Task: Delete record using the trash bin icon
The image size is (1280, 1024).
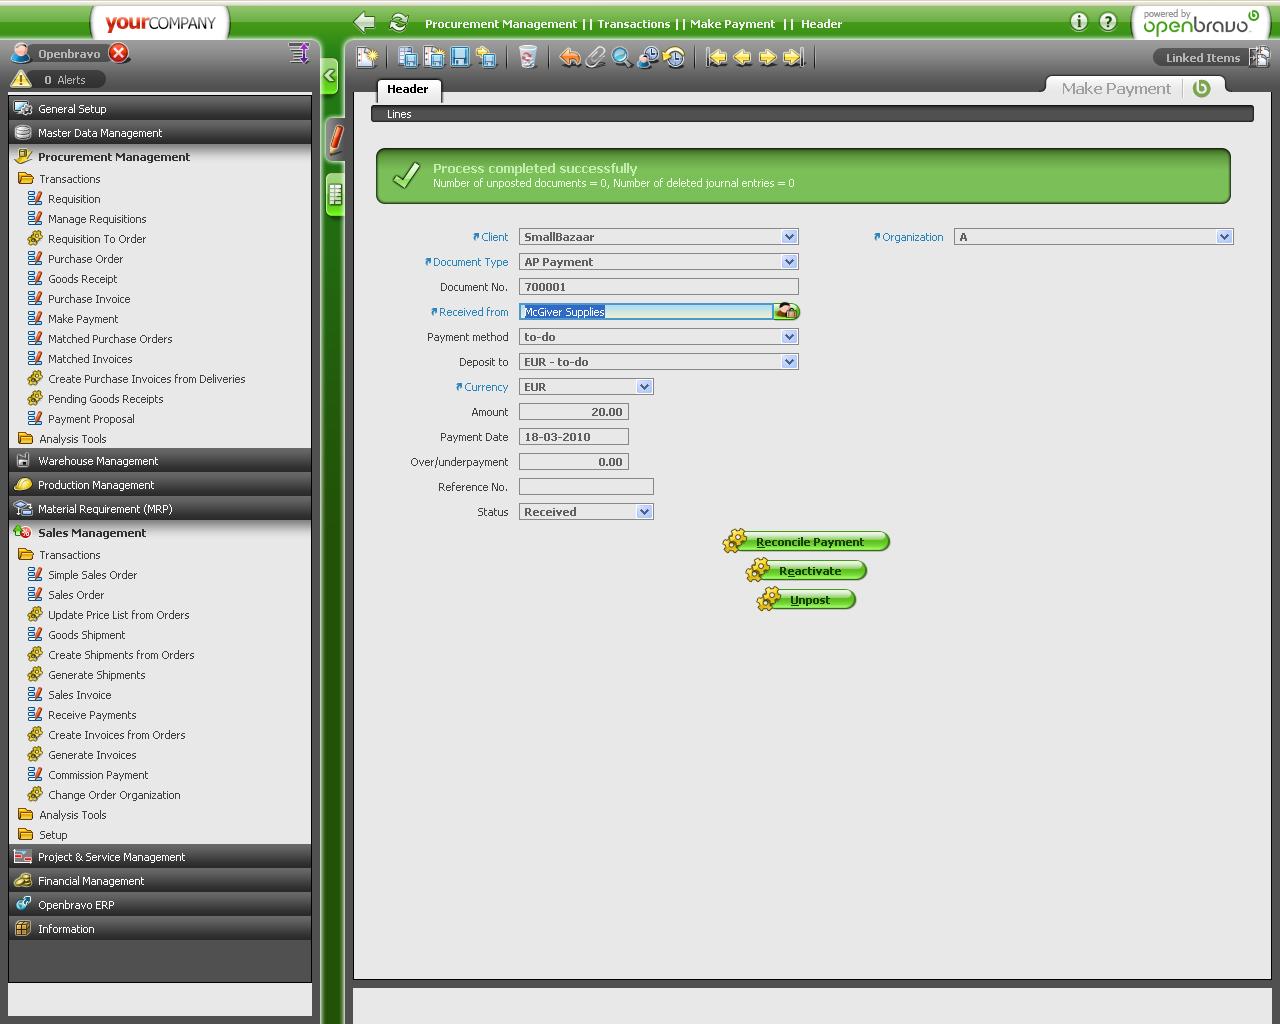Action: [528, 58]
